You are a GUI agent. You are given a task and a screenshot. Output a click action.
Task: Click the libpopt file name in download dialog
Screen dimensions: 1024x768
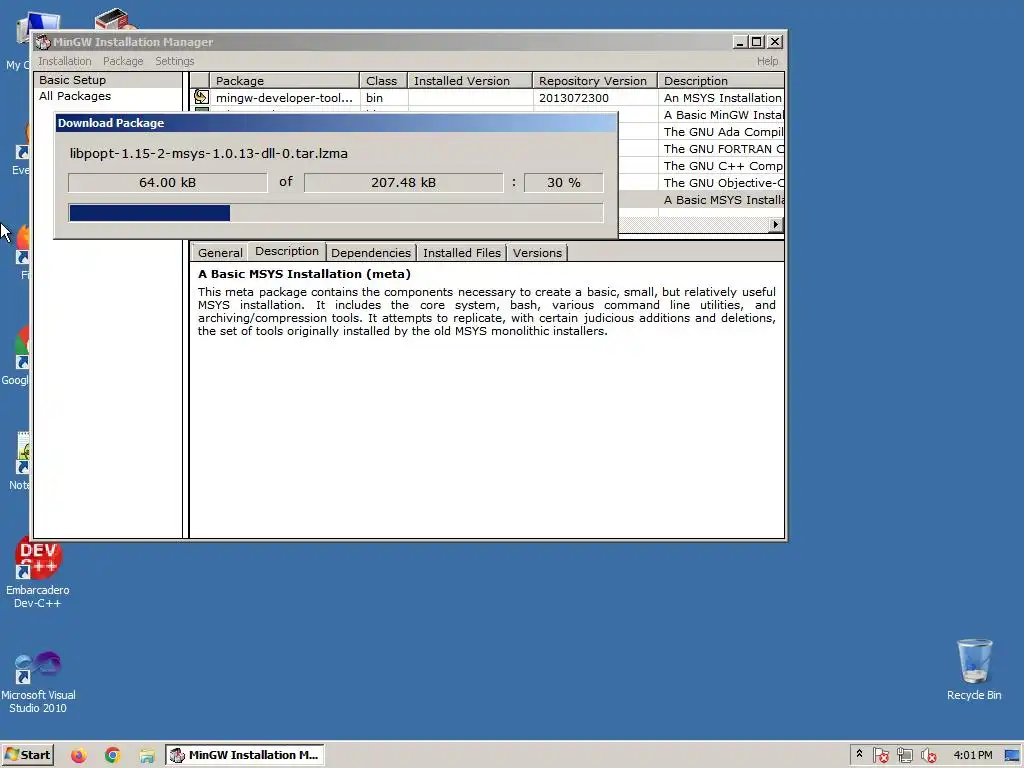208,153
